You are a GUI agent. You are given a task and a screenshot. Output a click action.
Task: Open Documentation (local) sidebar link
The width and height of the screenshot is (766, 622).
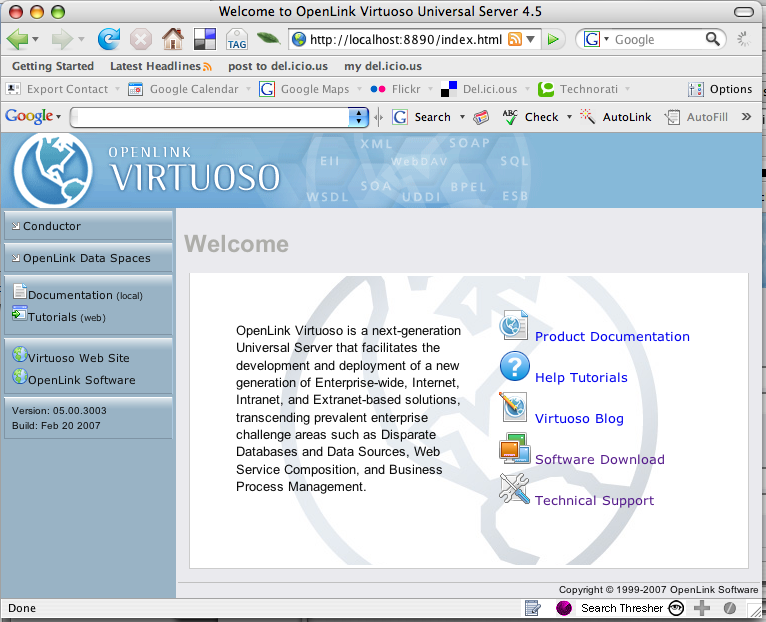tap(78, 294)
